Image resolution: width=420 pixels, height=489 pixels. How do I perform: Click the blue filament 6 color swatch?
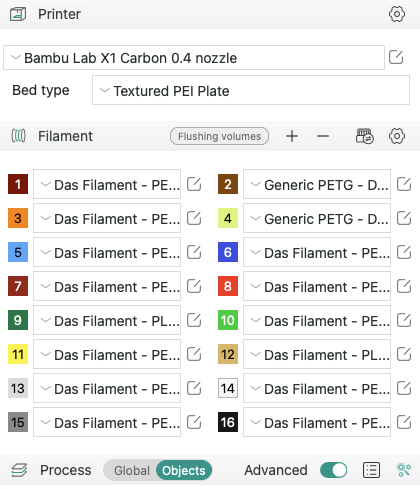click(228, 252)
